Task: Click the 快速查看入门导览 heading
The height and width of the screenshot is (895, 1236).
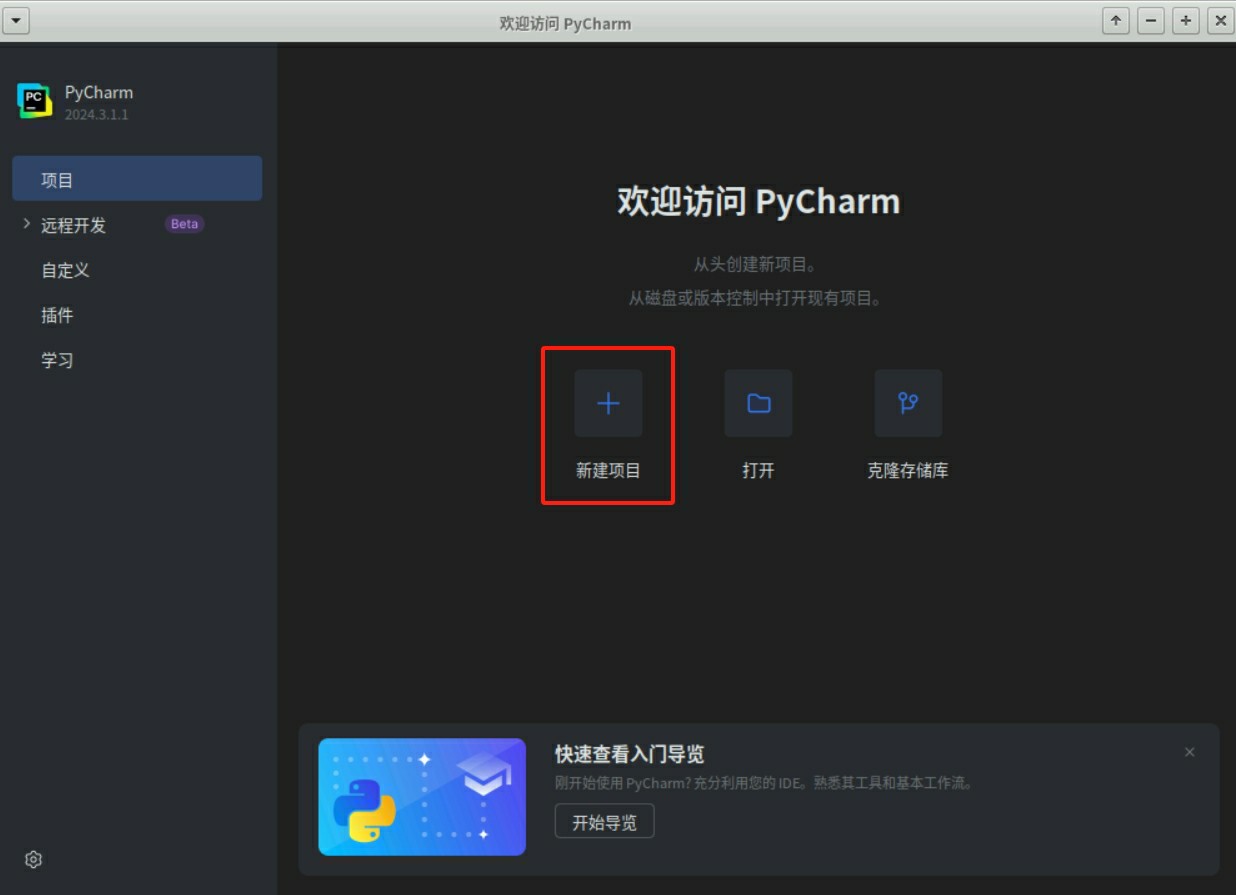Action: pyautogui.click(x=630, y=754)
